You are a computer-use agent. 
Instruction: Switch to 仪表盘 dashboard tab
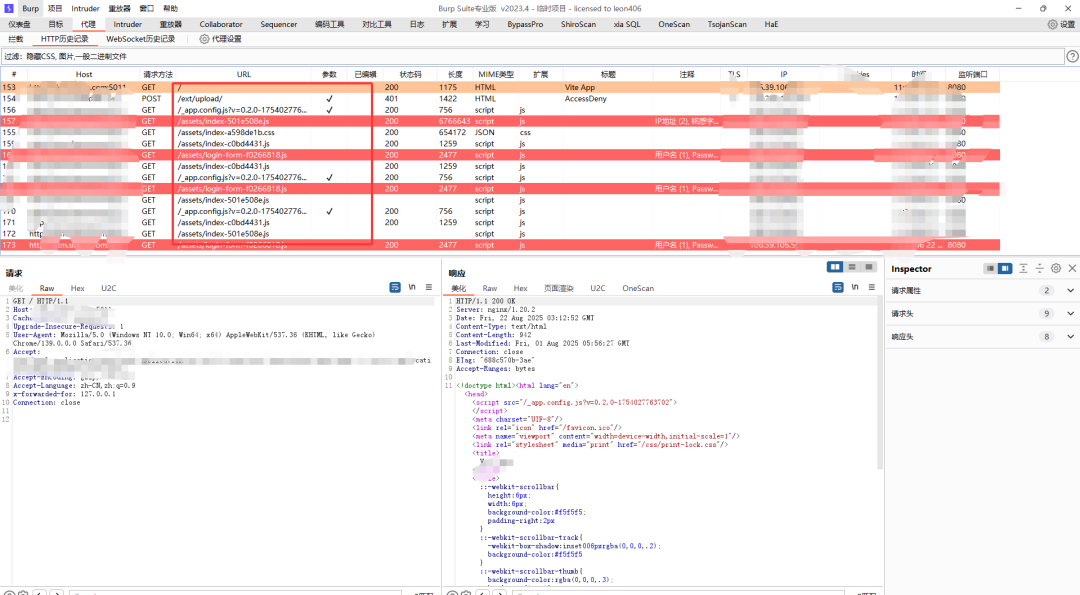[x=19, y=24]
